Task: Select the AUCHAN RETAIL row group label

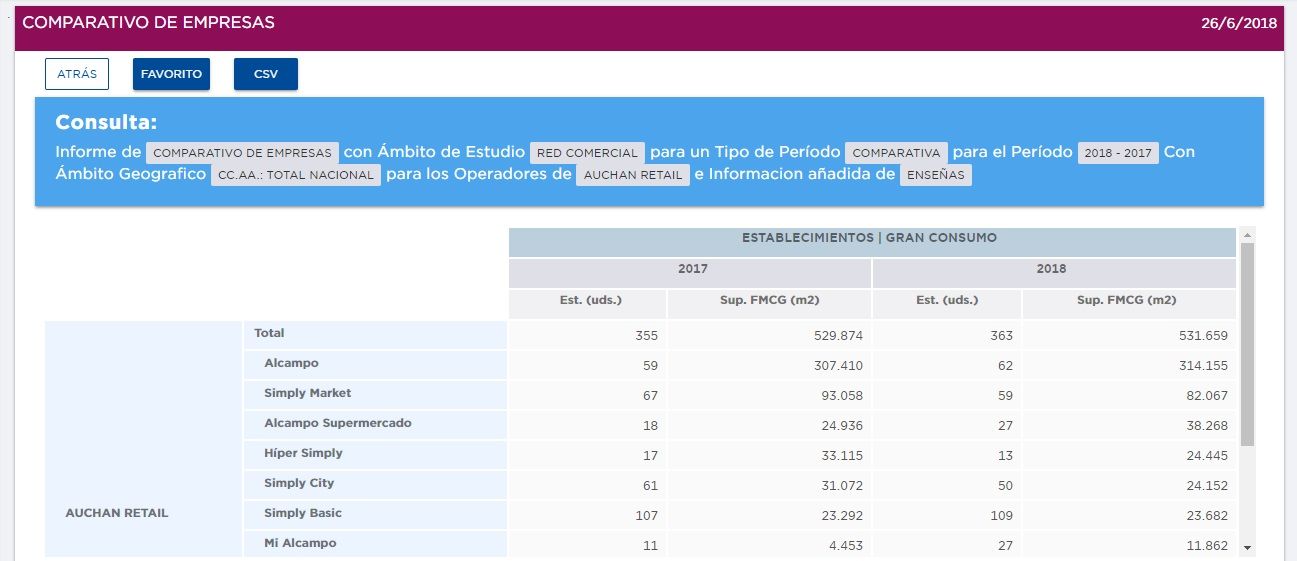Action: [117, 513]
